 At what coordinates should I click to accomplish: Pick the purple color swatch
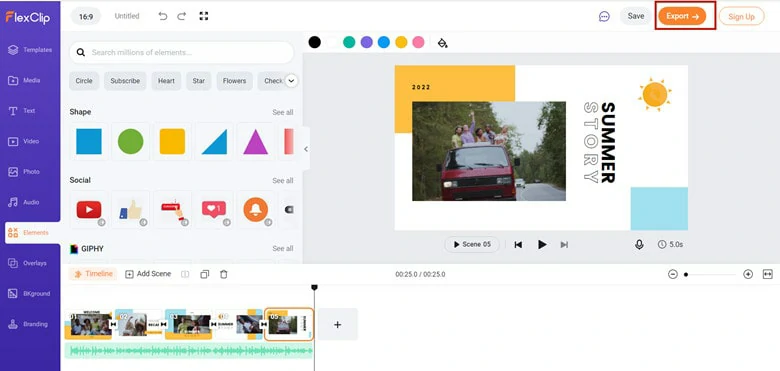[367, 42]
